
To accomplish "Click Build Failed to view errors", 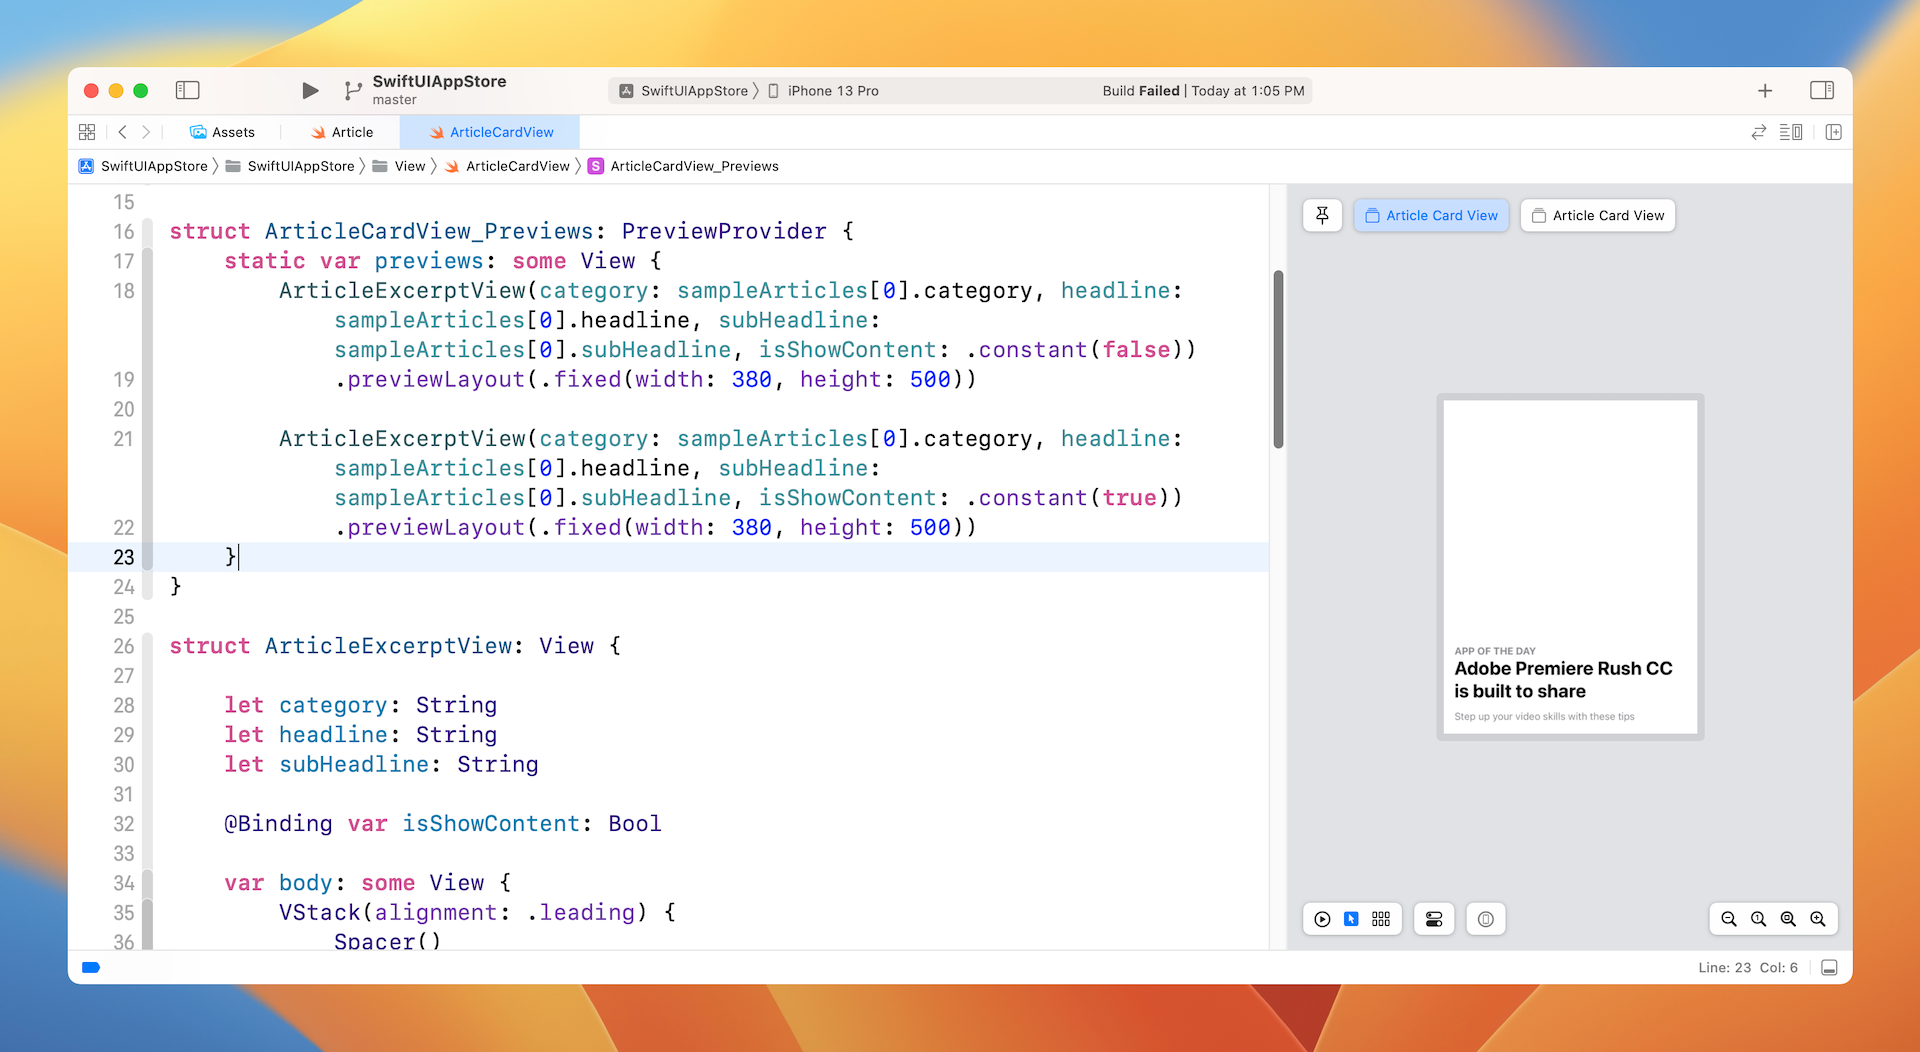I will pos(1142,90).
